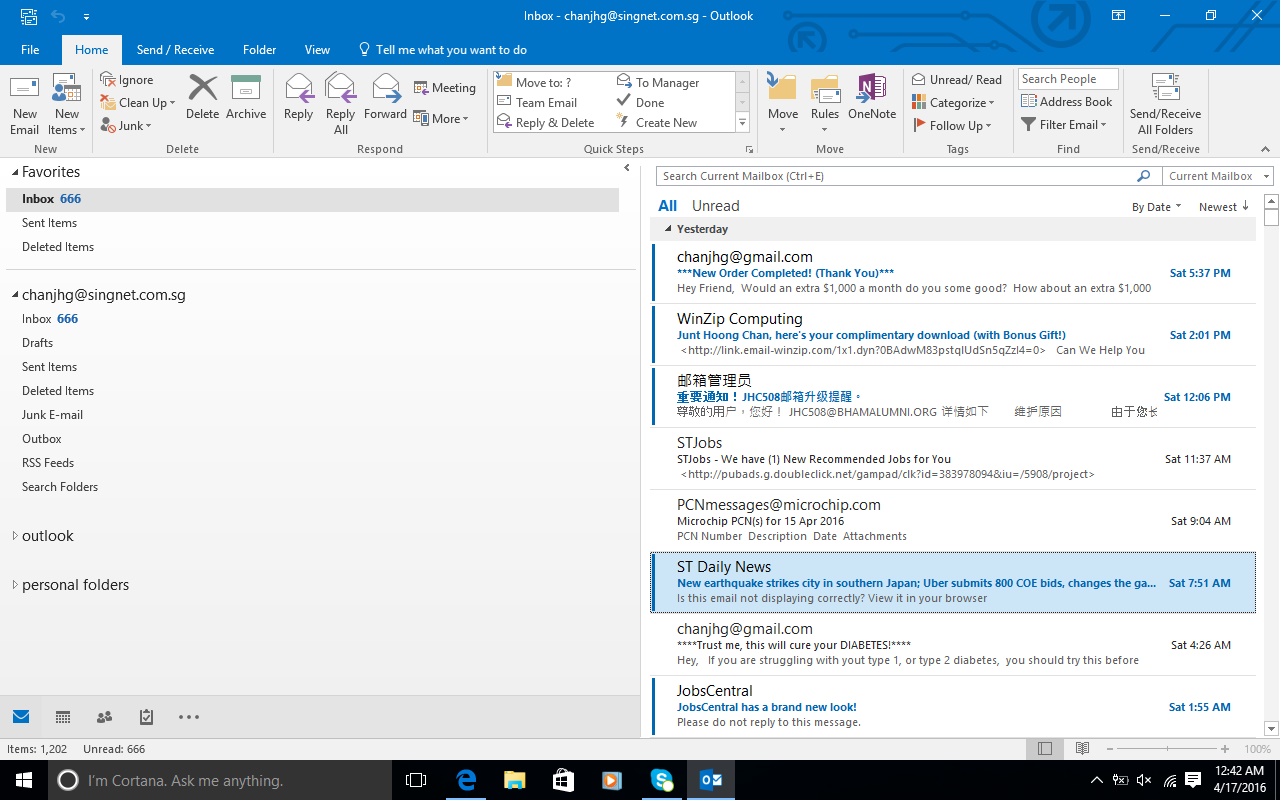Run the Reply & Delete quick step
This screenshot has height=804, width=1281.
pyautogui.click(x=546, y=123)
